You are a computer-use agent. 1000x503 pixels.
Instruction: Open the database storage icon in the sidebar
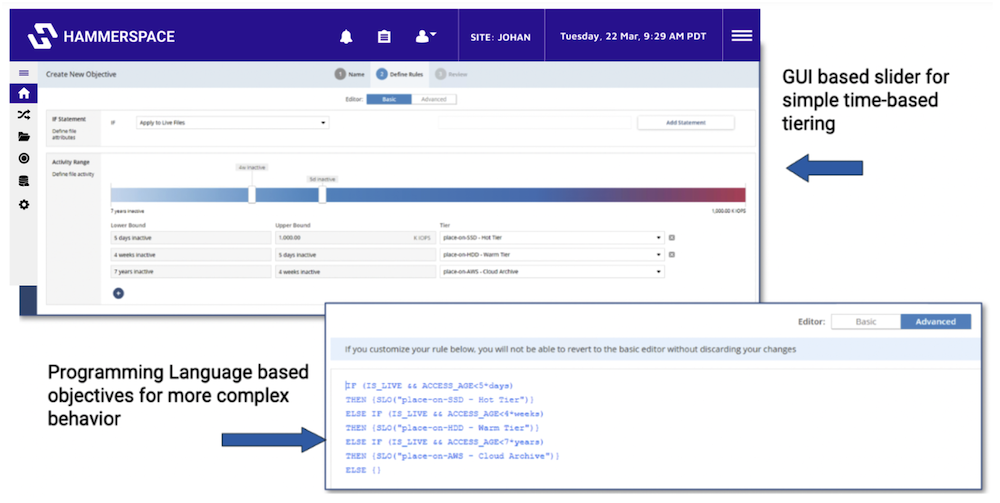(x=24, y=181)
